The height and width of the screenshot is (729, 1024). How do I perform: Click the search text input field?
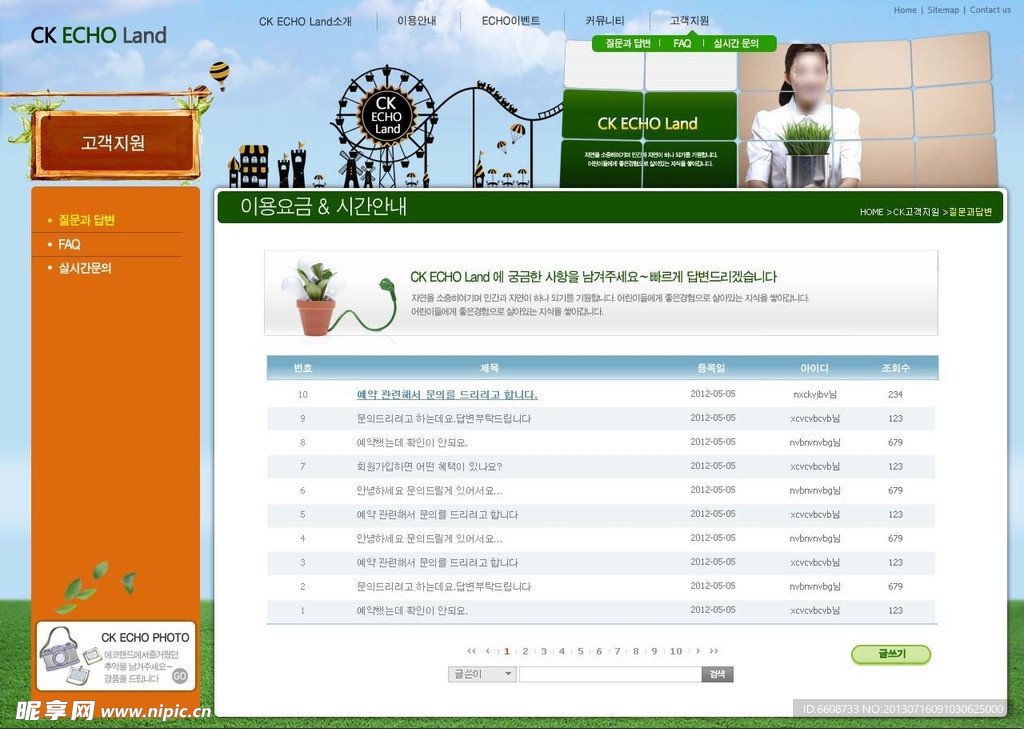(609, 675)
